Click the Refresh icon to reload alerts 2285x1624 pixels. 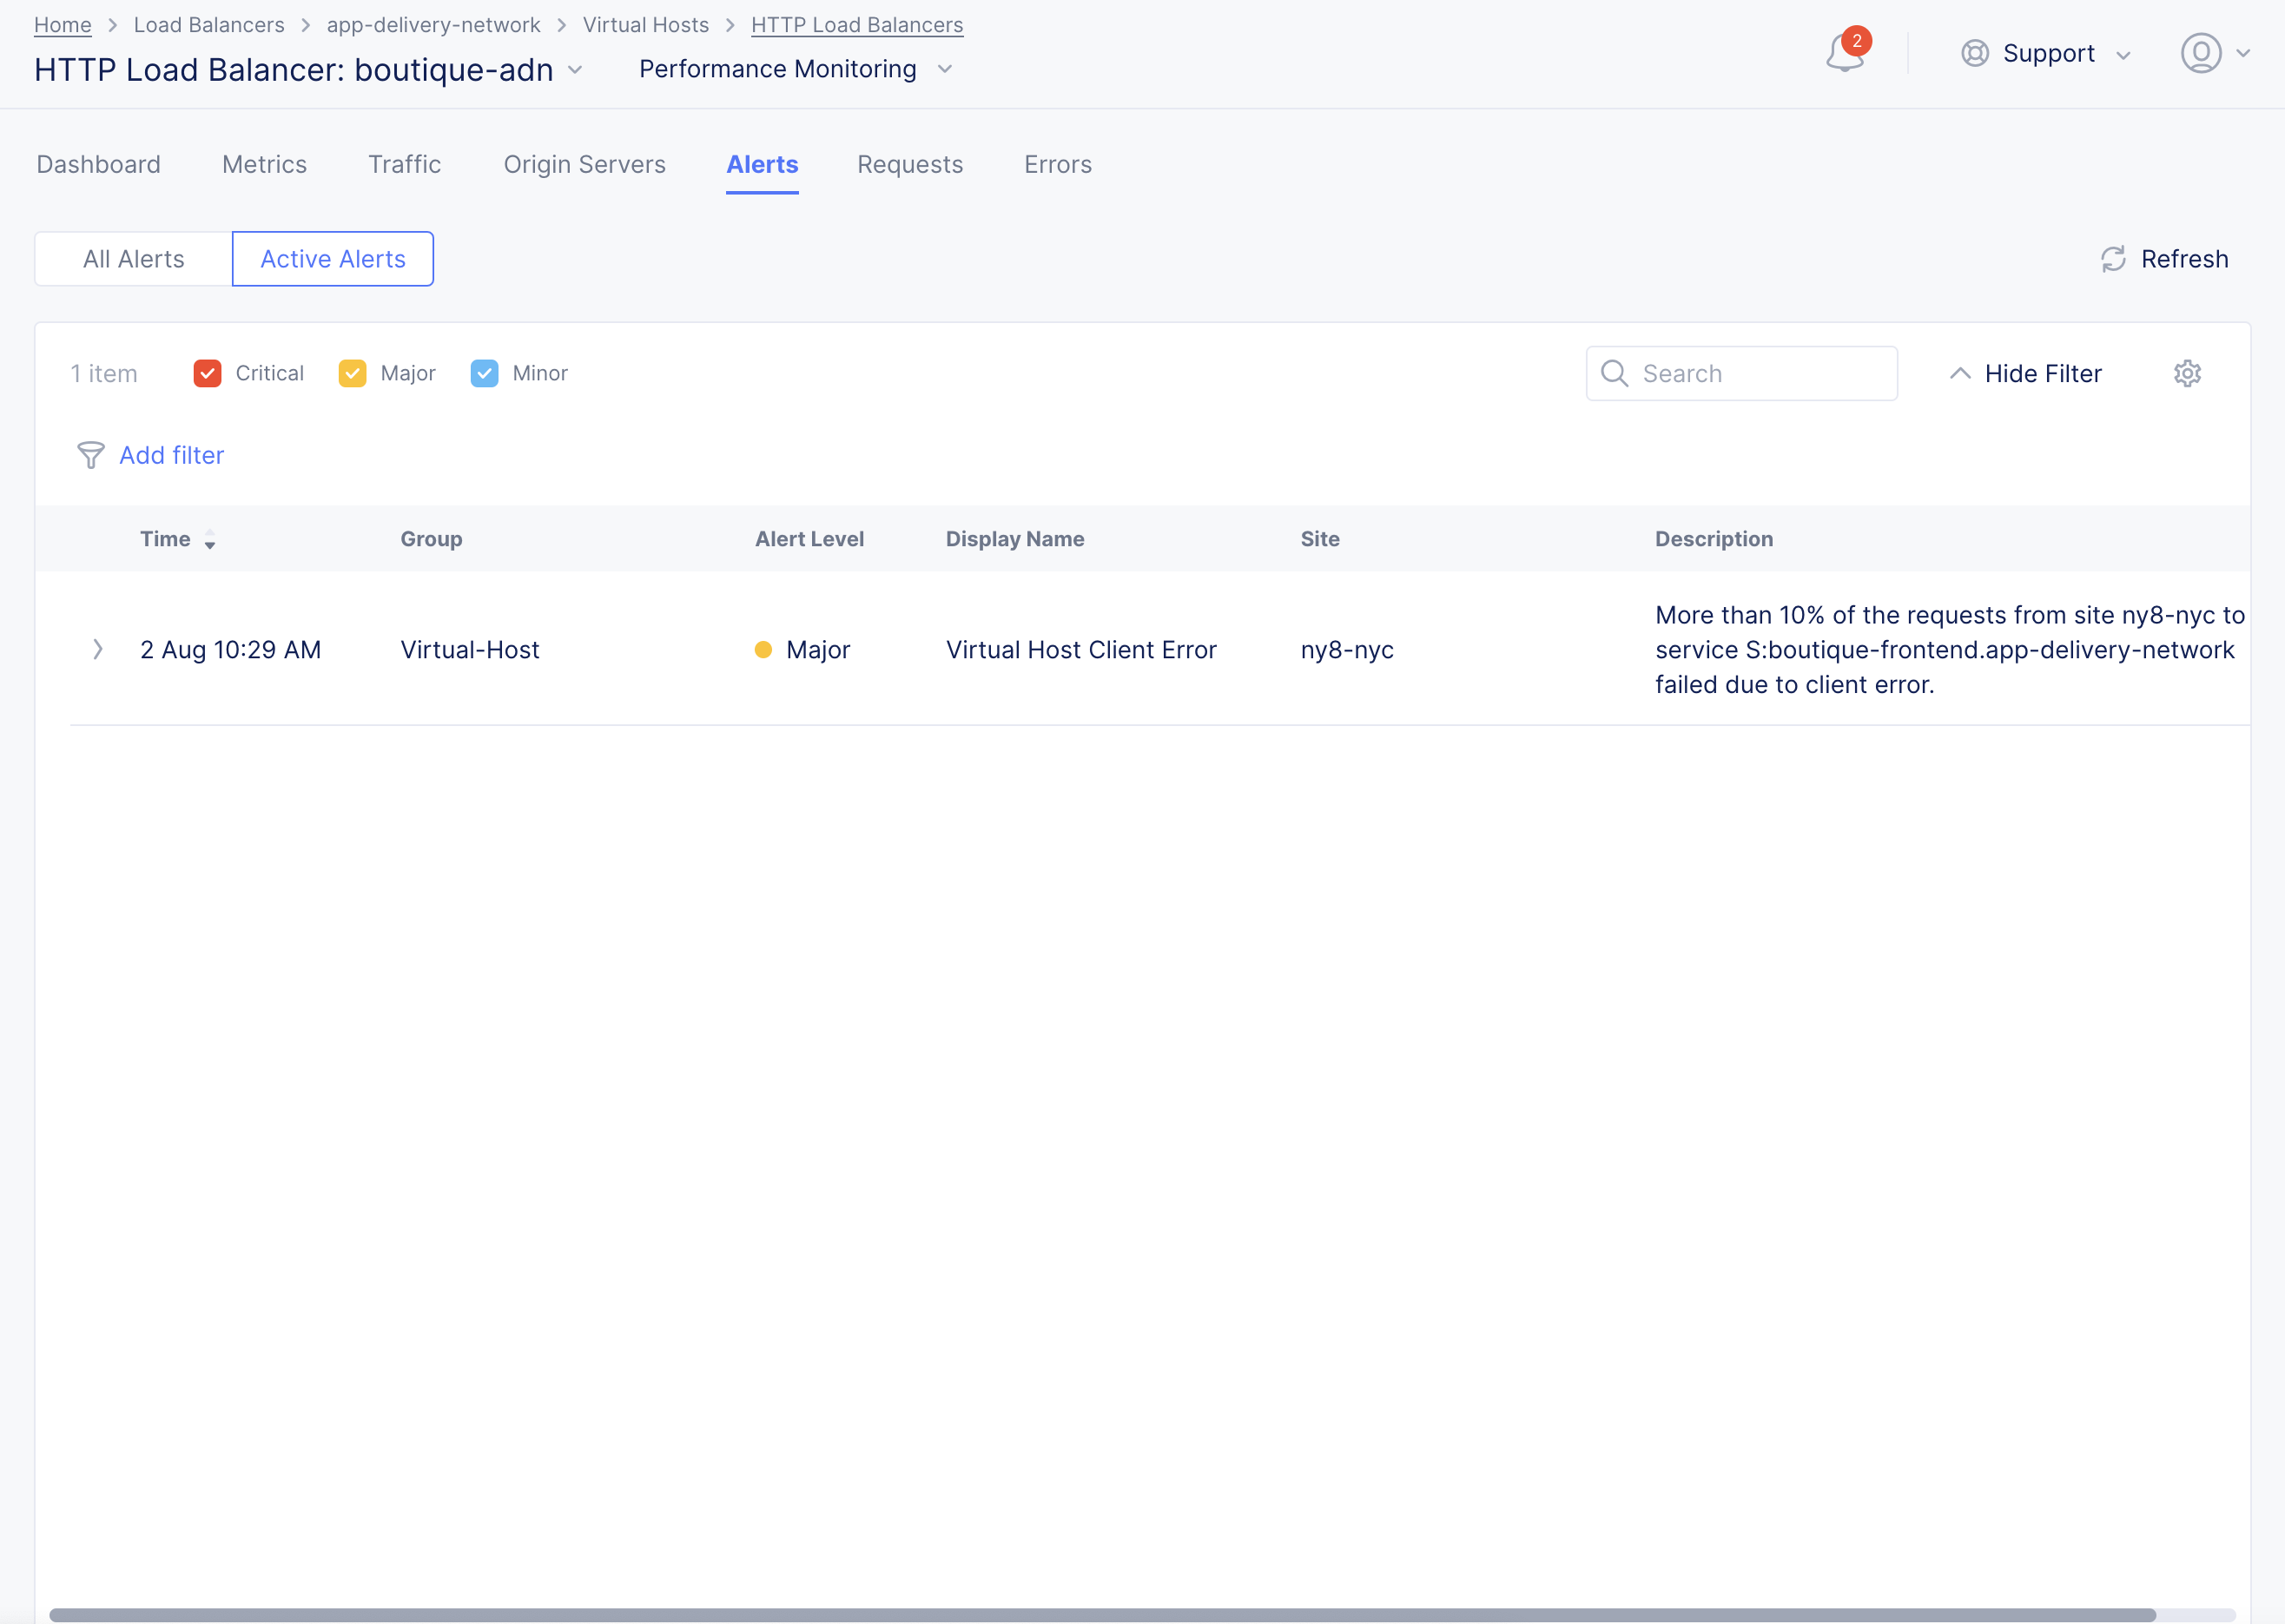click(x=2113, y=259)
